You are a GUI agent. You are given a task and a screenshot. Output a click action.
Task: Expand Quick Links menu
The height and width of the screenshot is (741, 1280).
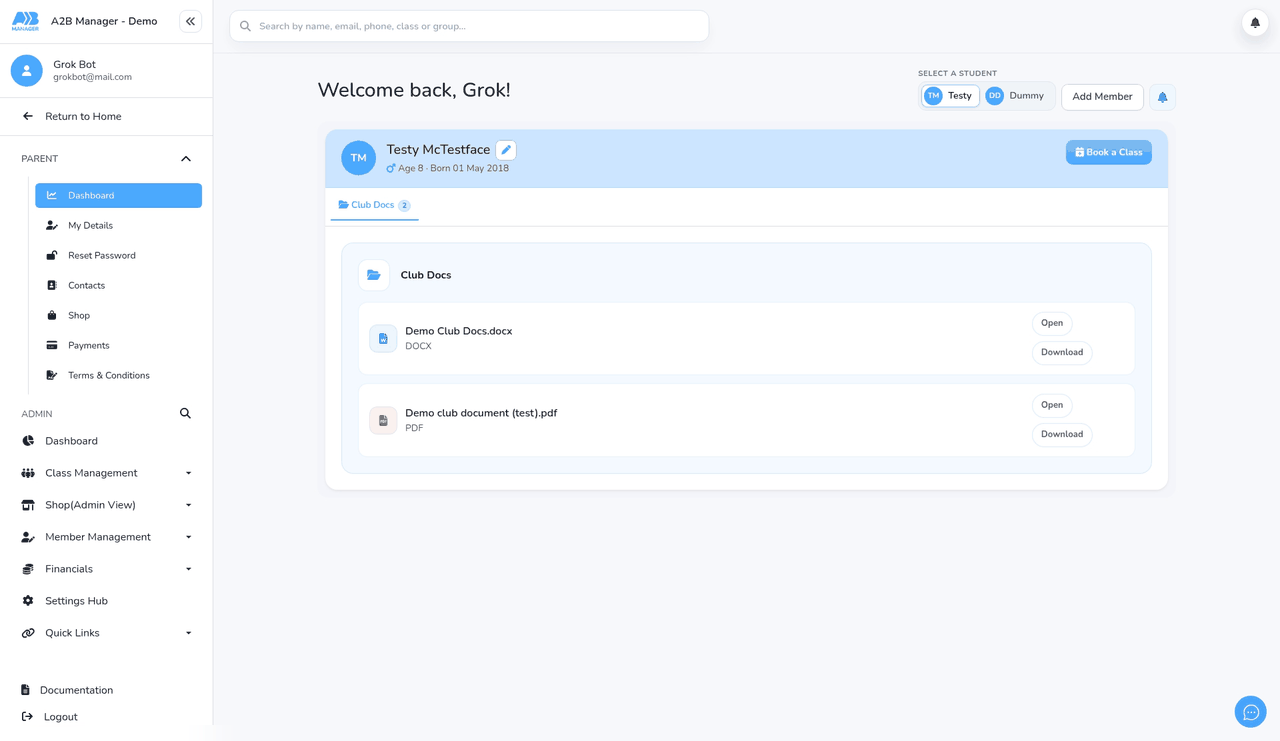click(106, 633)
